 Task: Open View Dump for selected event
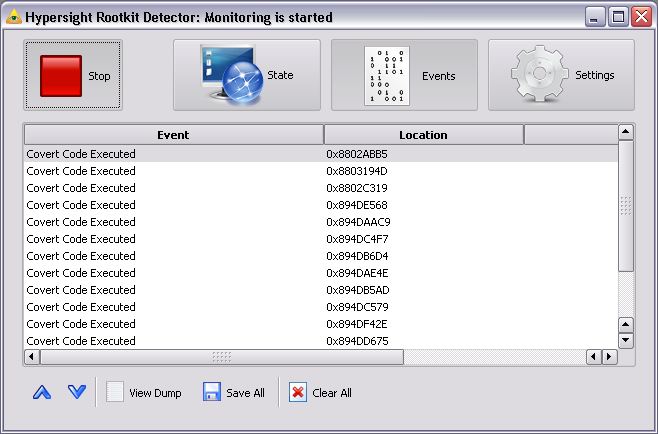(x=144, y=392)
